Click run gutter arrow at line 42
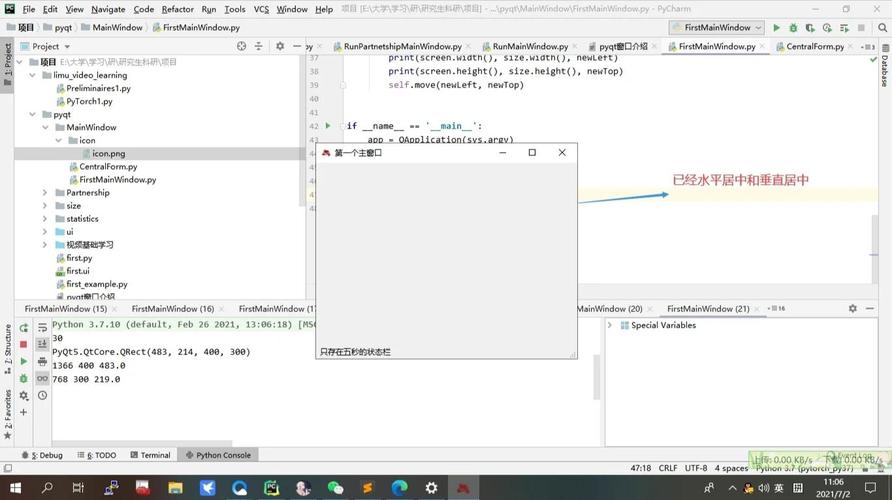Viewport: 892px width, 500px height. [328, 126]
